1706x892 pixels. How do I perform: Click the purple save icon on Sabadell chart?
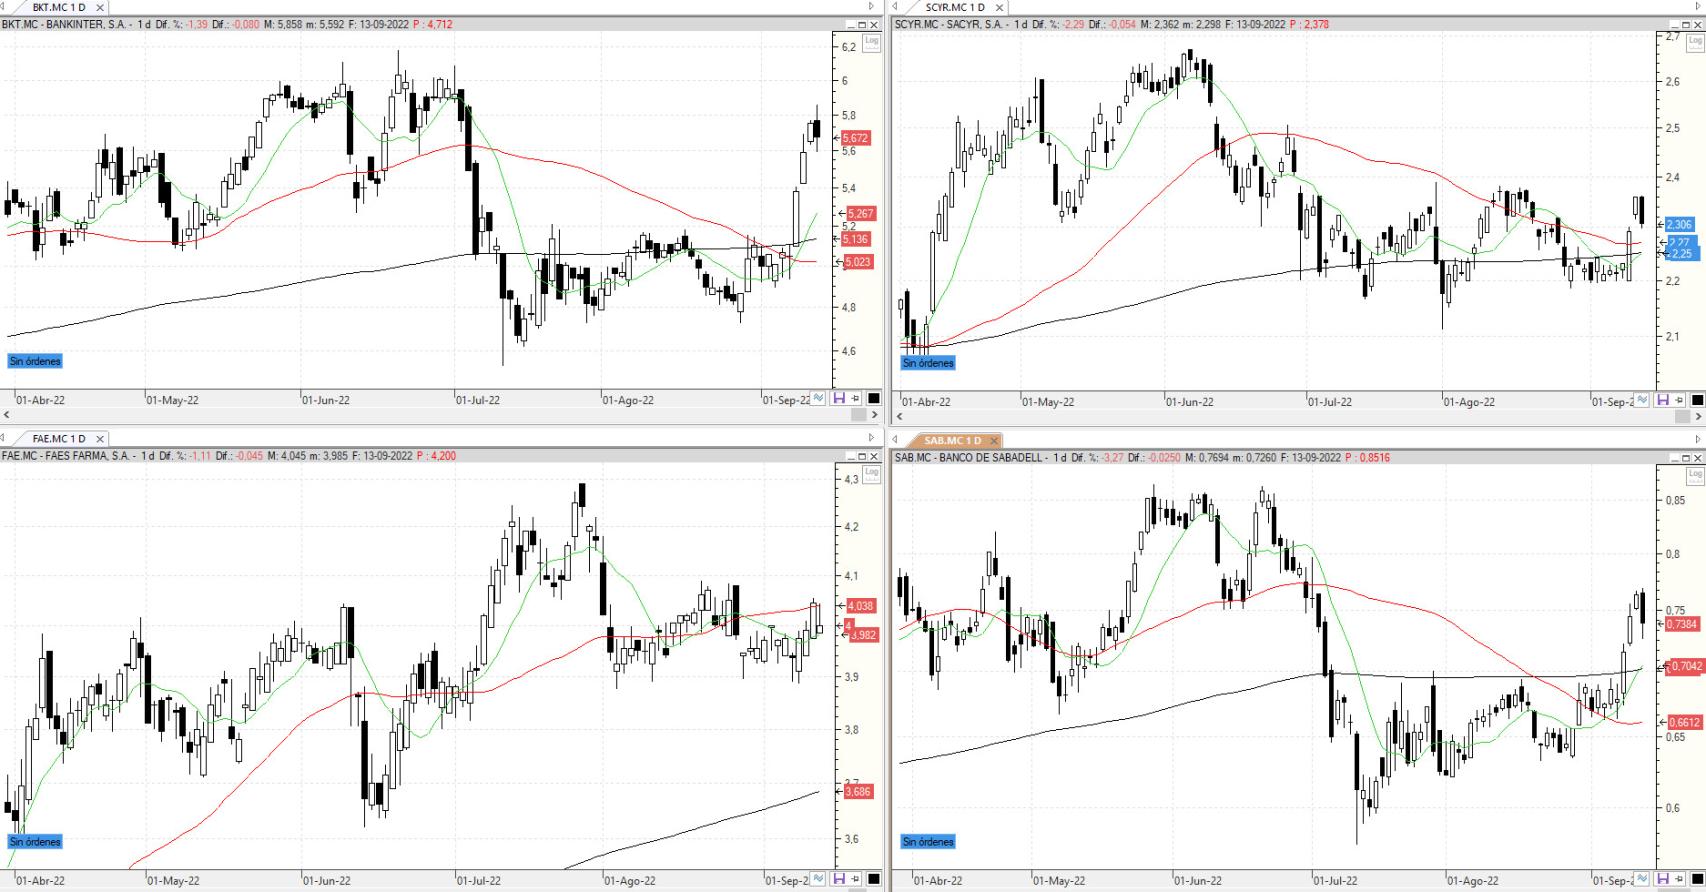1663,880
